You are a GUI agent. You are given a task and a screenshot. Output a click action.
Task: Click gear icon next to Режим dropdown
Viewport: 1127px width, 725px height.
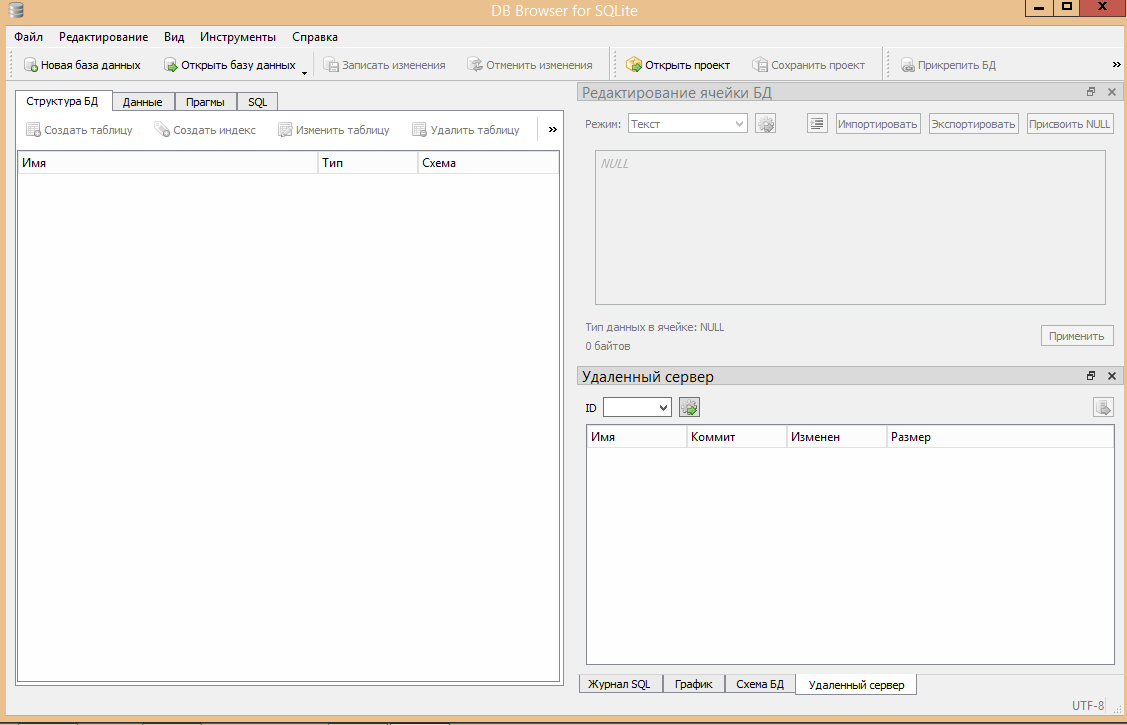pos(765,124)
